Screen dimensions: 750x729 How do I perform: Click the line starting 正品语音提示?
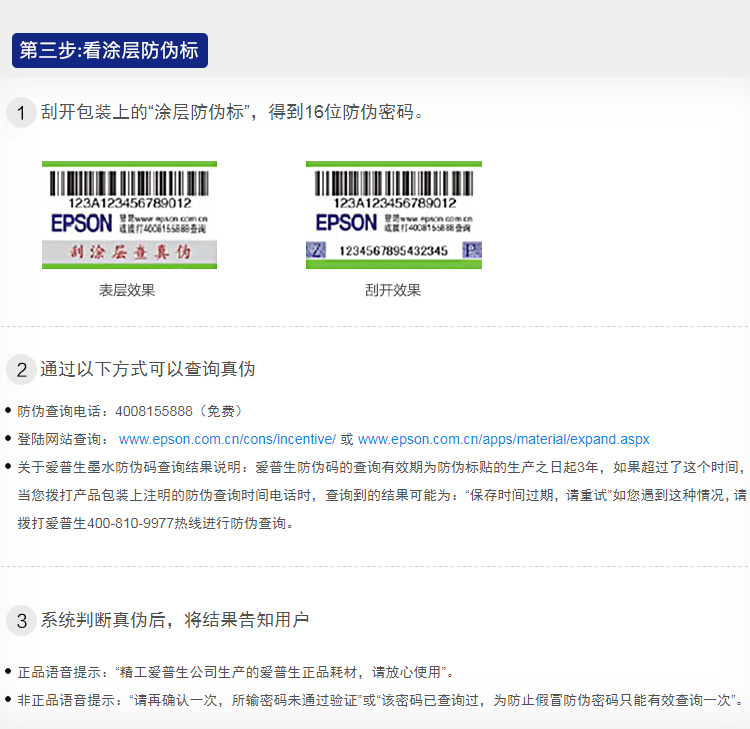pyautogui.click(x=235, y=672)
